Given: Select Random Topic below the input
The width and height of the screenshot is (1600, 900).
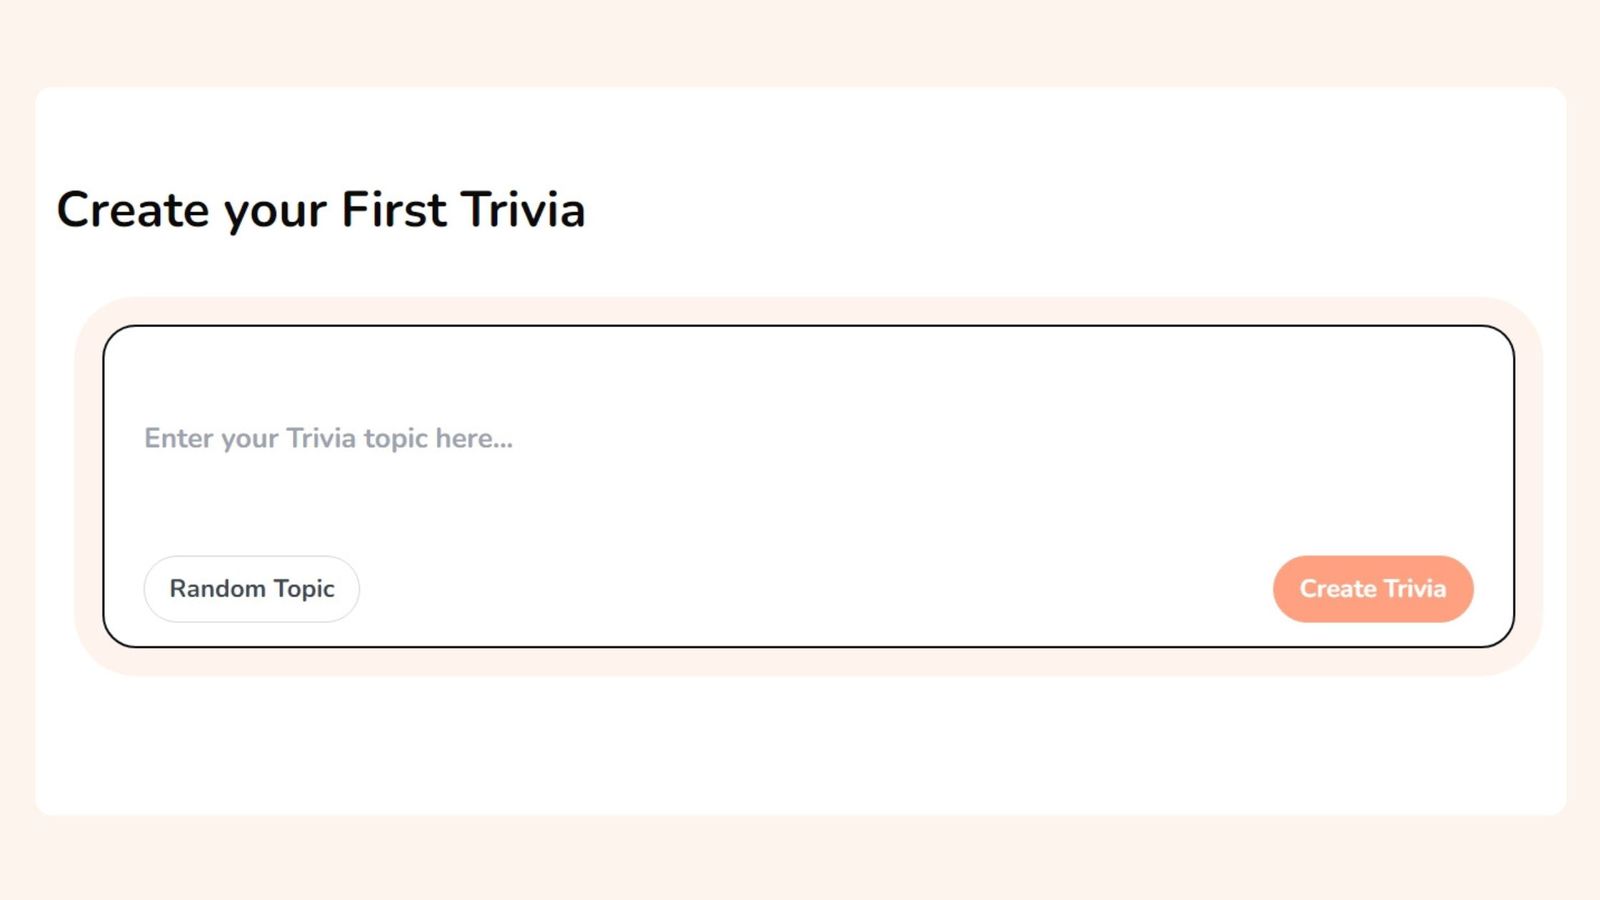Looking at the screenshot, I should [250, 589].
